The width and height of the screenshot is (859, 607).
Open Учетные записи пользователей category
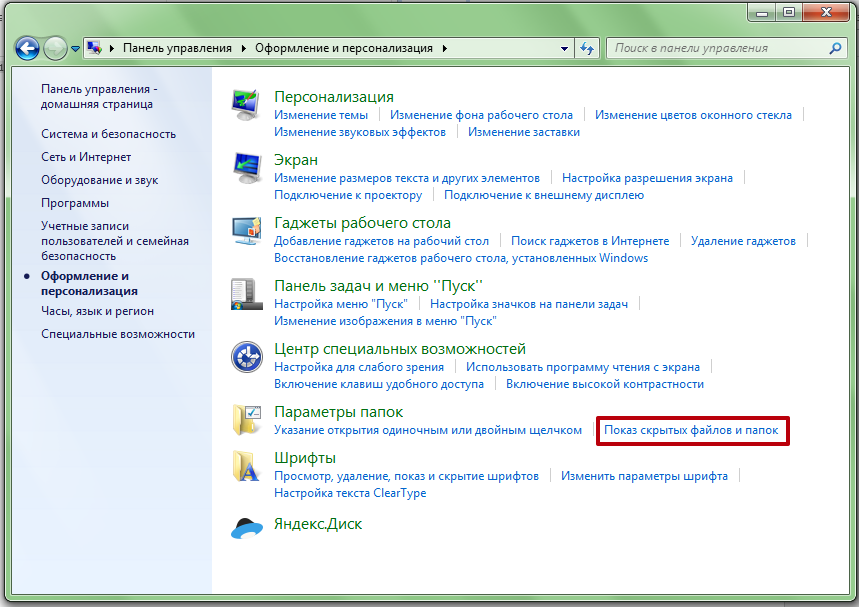[x=115, y=241]
